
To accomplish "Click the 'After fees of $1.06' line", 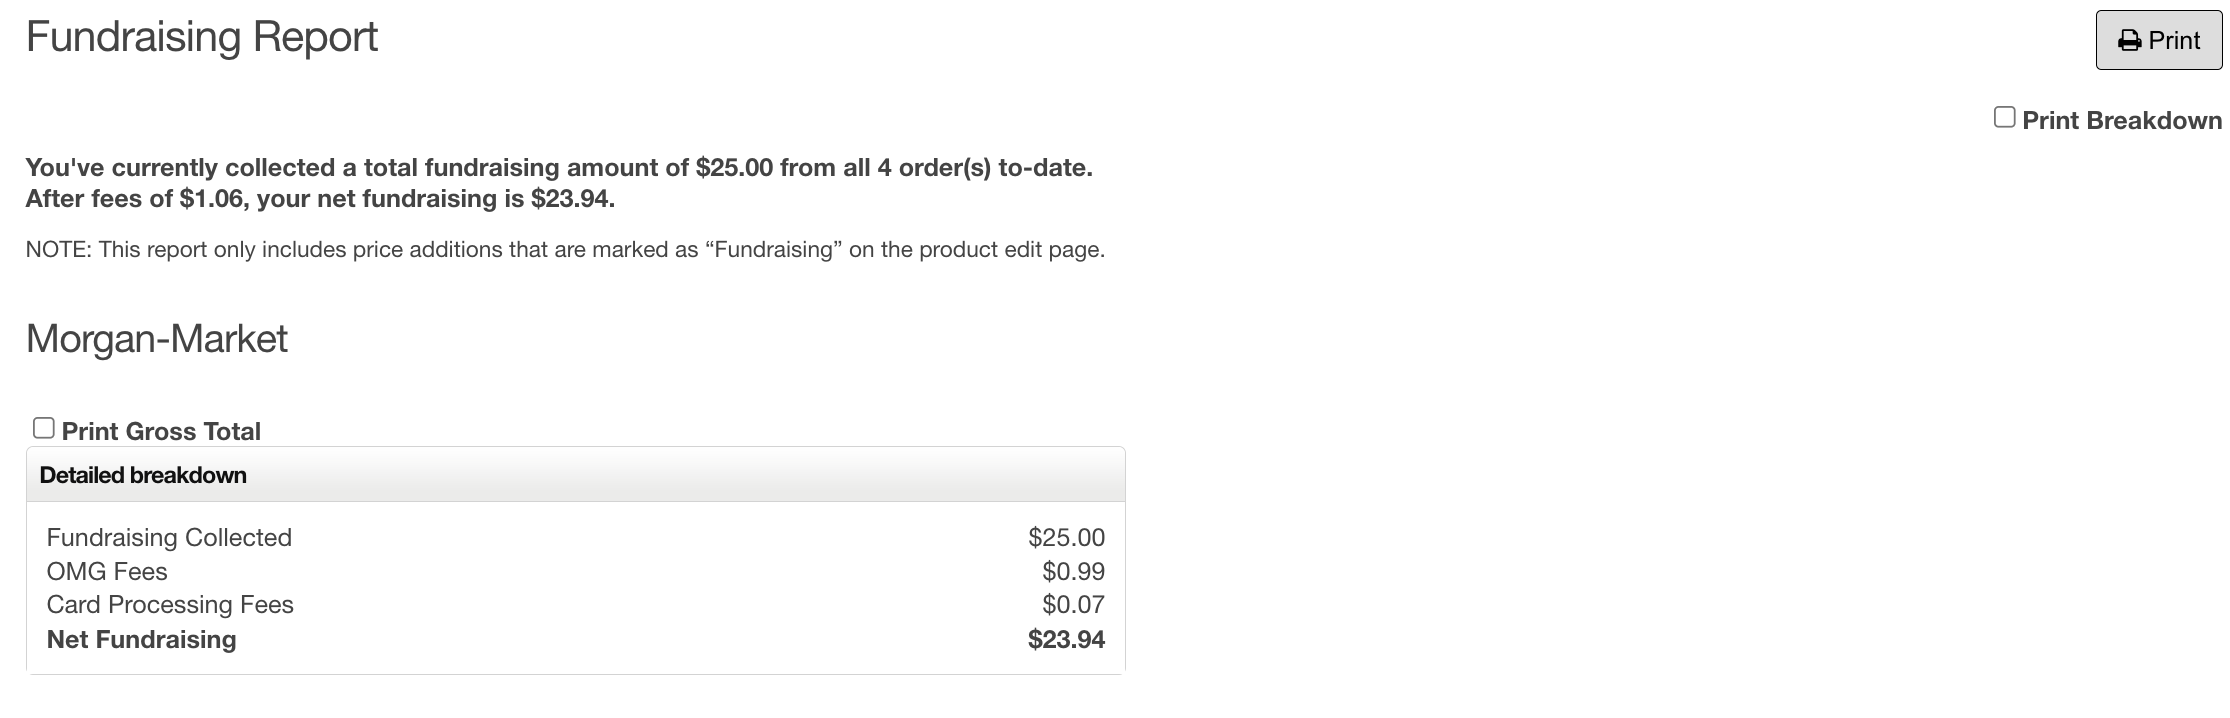I will coord(320,199).
